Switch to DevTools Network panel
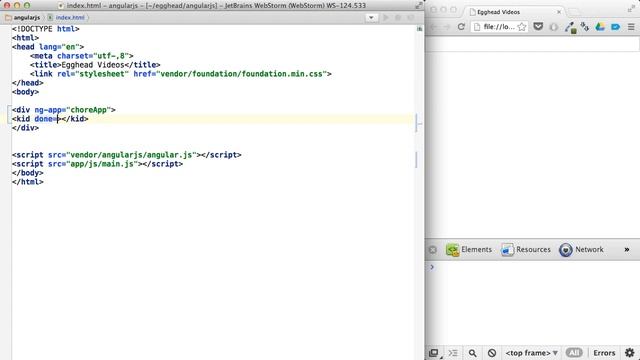Viewport: 640px width, 360px height. coord(581,249)
